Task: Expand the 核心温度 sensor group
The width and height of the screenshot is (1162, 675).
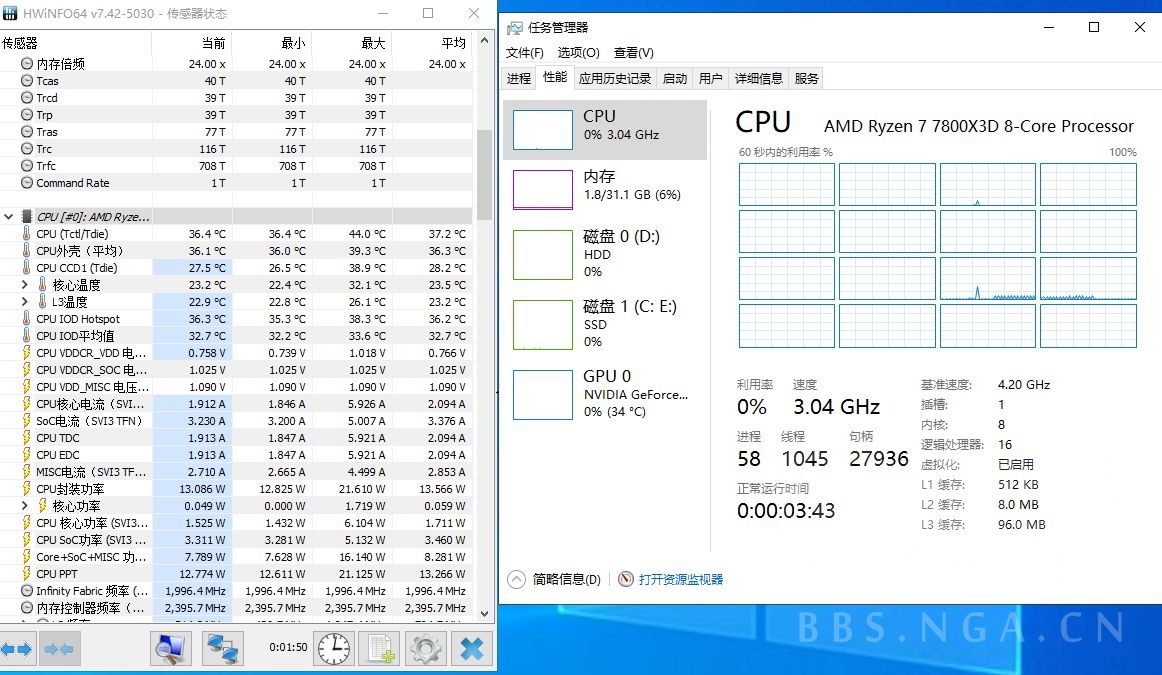Action: coord(22,284)
